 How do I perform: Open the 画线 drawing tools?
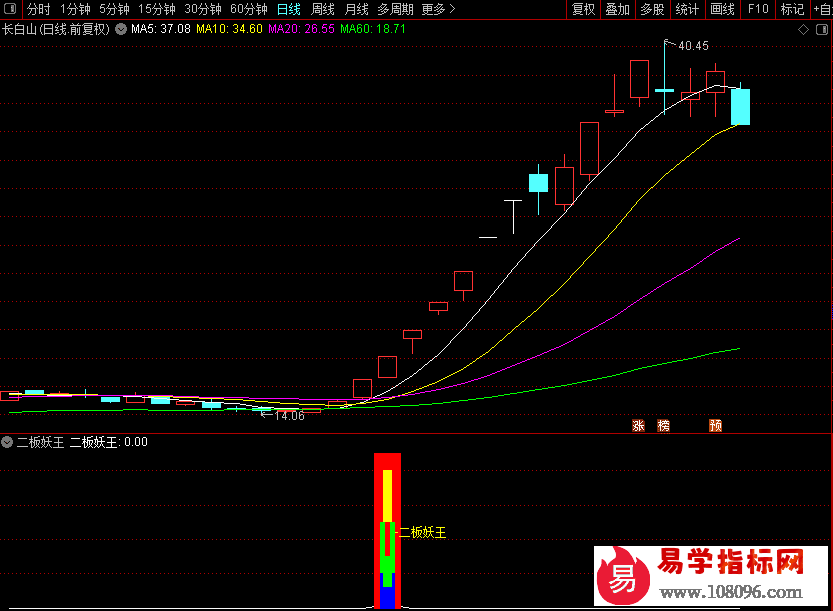coord(722,9)
